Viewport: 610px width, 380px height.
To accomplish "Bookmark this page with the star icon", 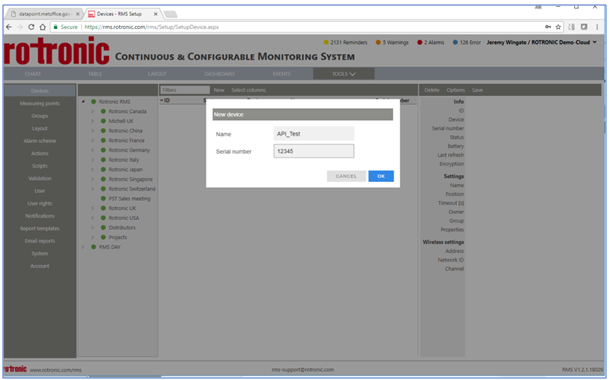I will pyautogui.click(x=558, y=27).
